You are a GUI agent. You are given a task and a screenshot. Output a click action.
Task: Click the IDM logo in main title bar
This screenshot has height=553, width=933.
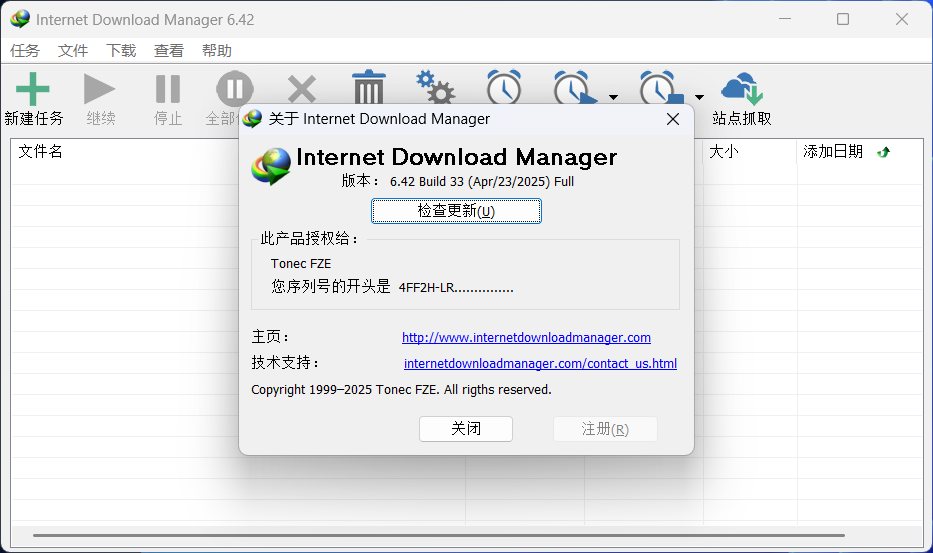20,19
